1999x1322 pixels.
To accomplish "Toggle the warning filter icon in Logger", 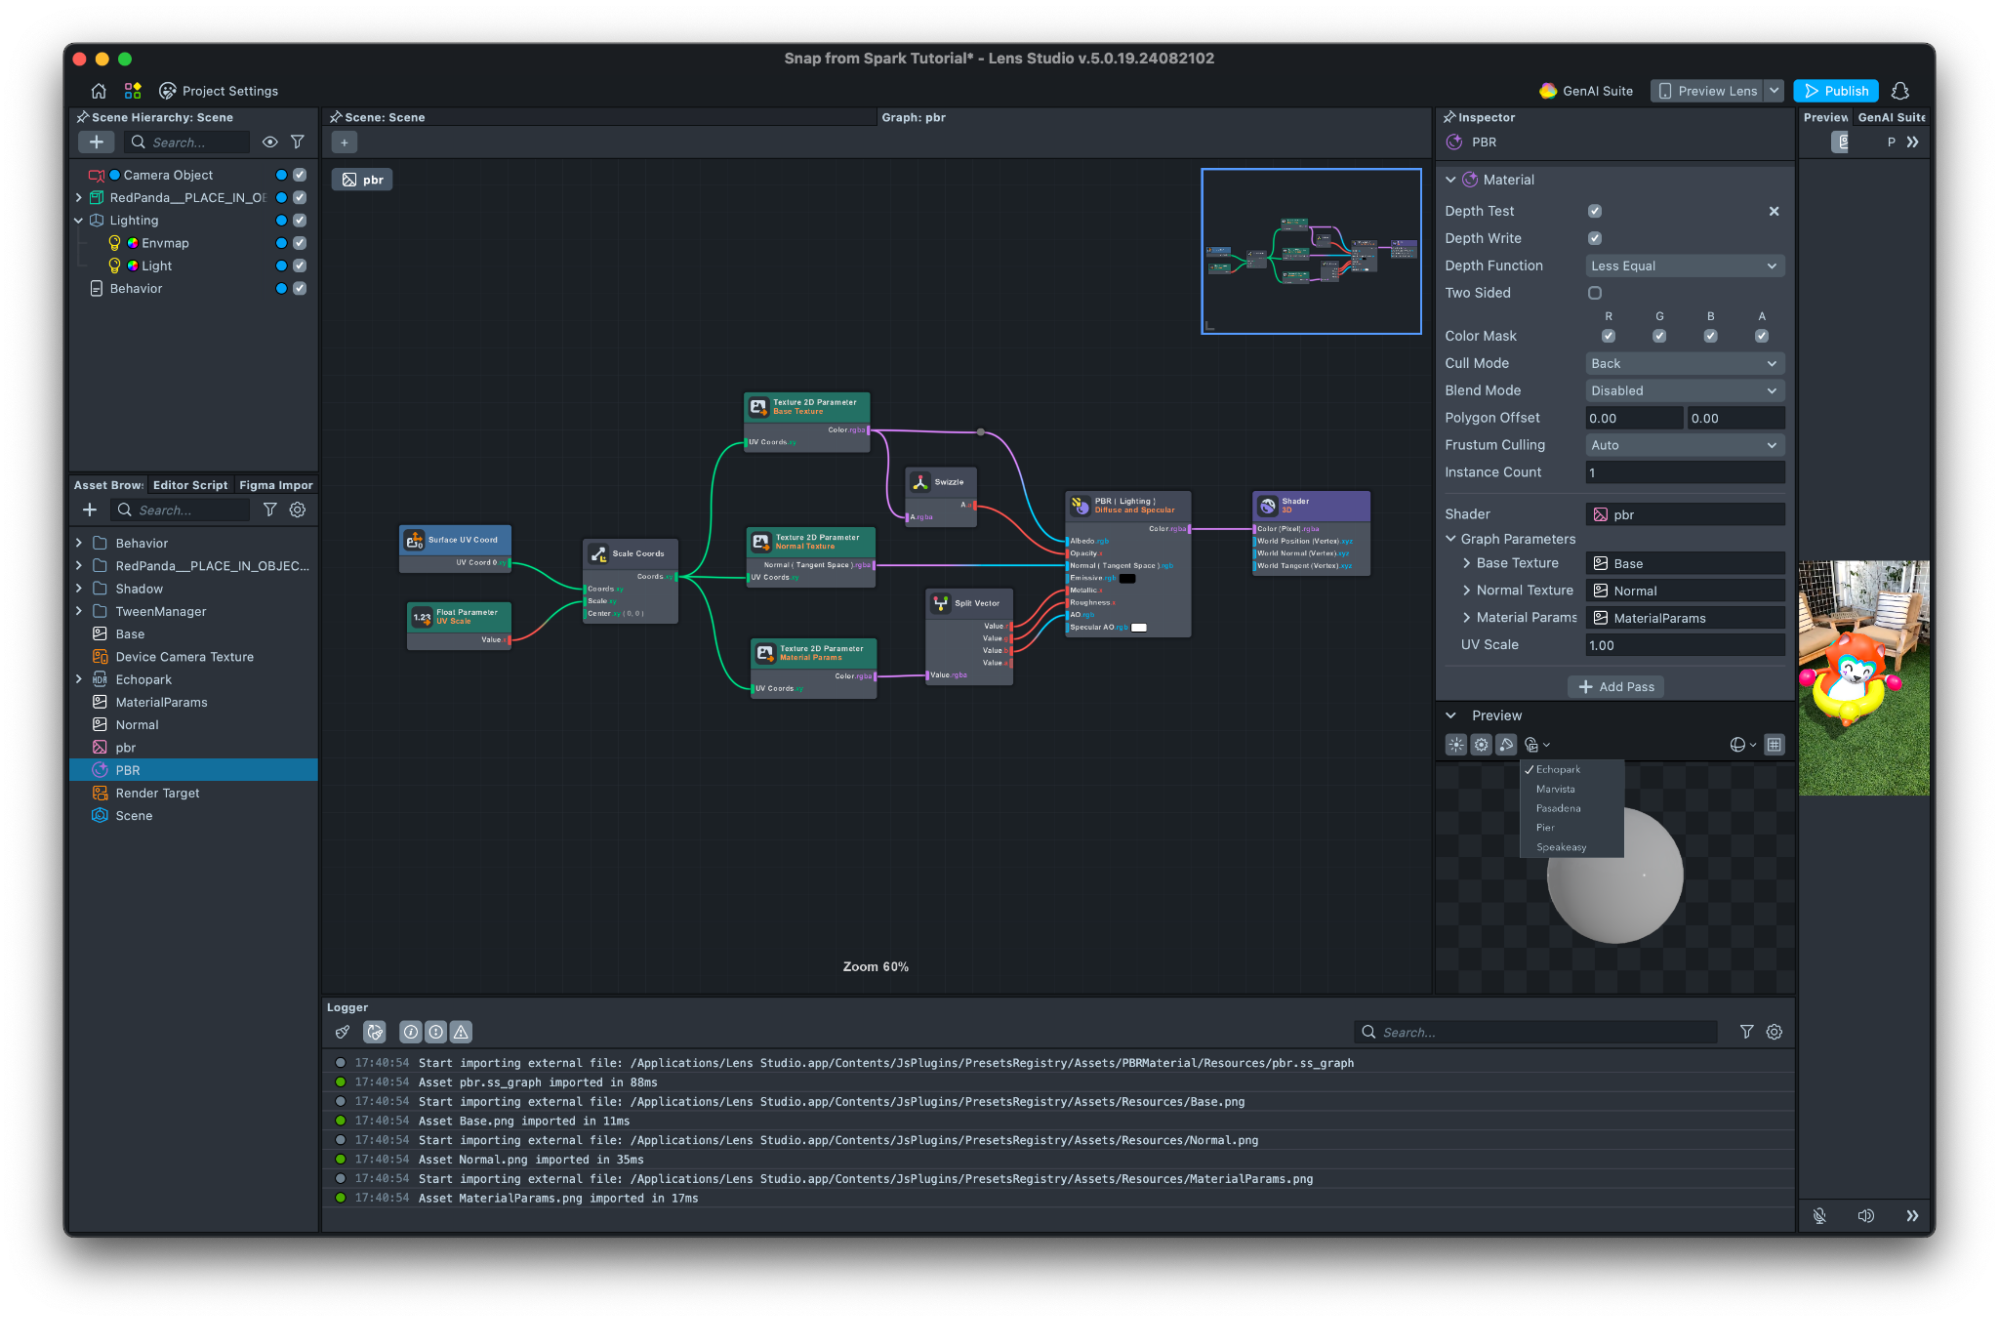I will (x=461, y=1032).
